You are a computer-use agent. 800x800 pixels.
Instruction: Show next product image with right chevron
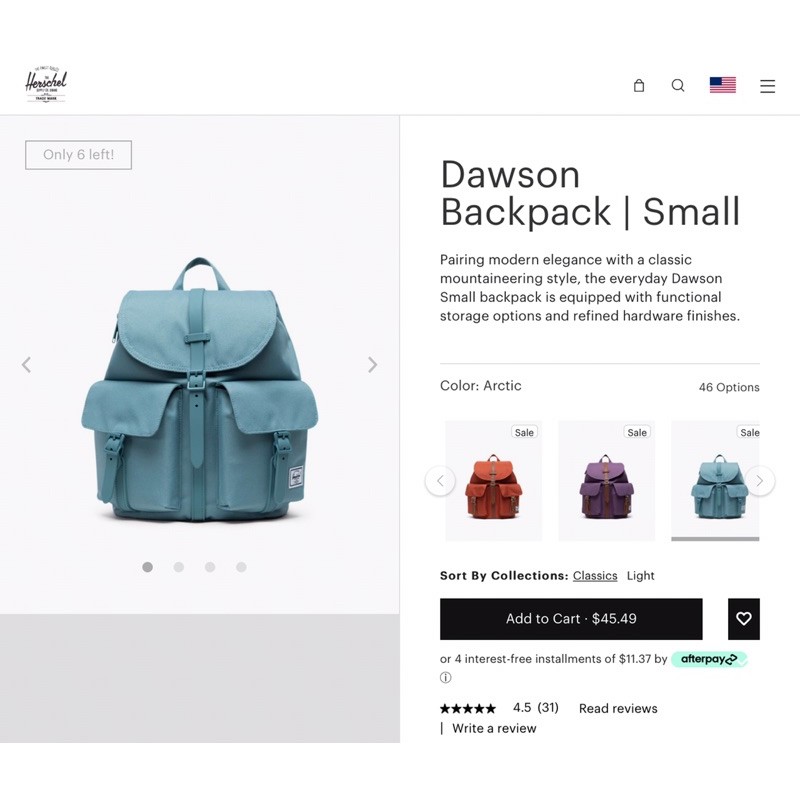[x=372, y=364]
